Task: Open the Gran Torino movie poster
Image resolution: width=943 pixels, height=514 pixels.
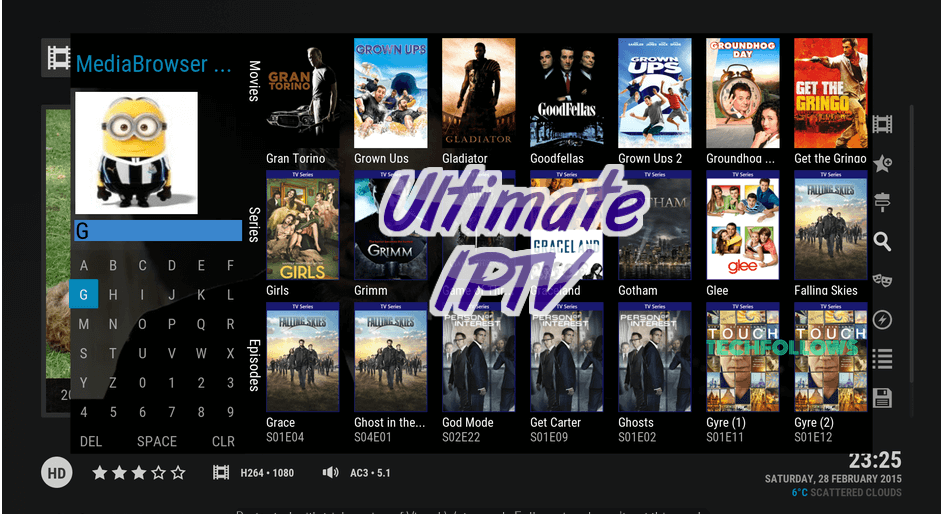Action: pyautogui.click(x=302, y=93)
